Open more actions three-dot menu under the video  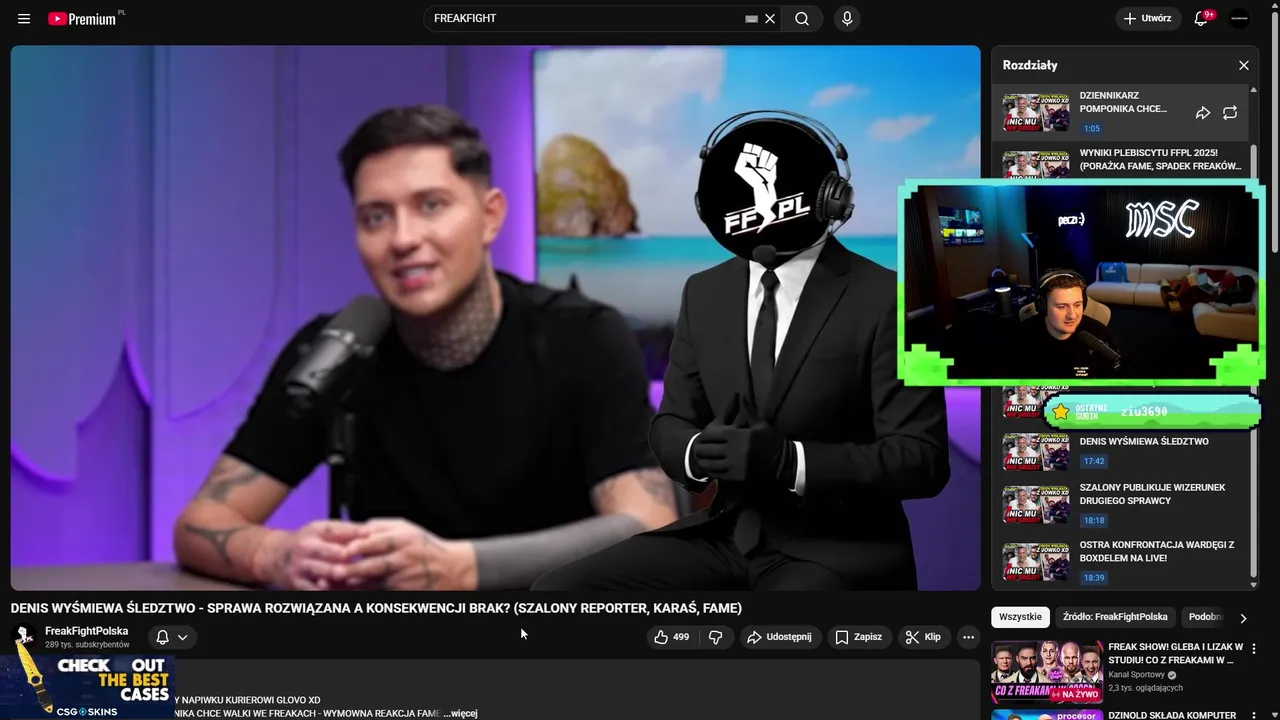[968, 637]
